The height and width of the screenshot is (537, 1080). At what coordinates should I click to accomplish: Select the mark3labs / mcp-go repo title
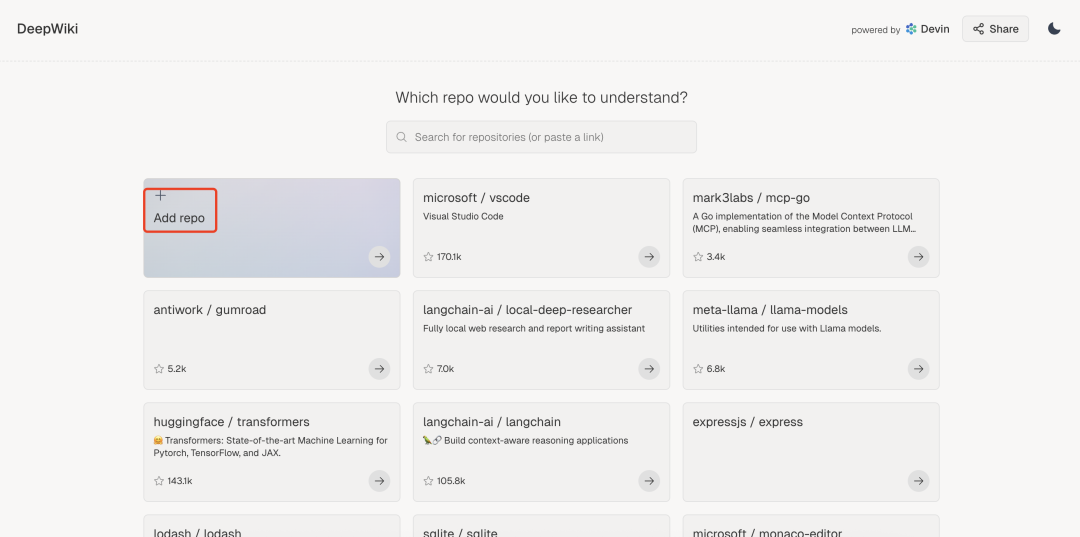pos(751,198)
